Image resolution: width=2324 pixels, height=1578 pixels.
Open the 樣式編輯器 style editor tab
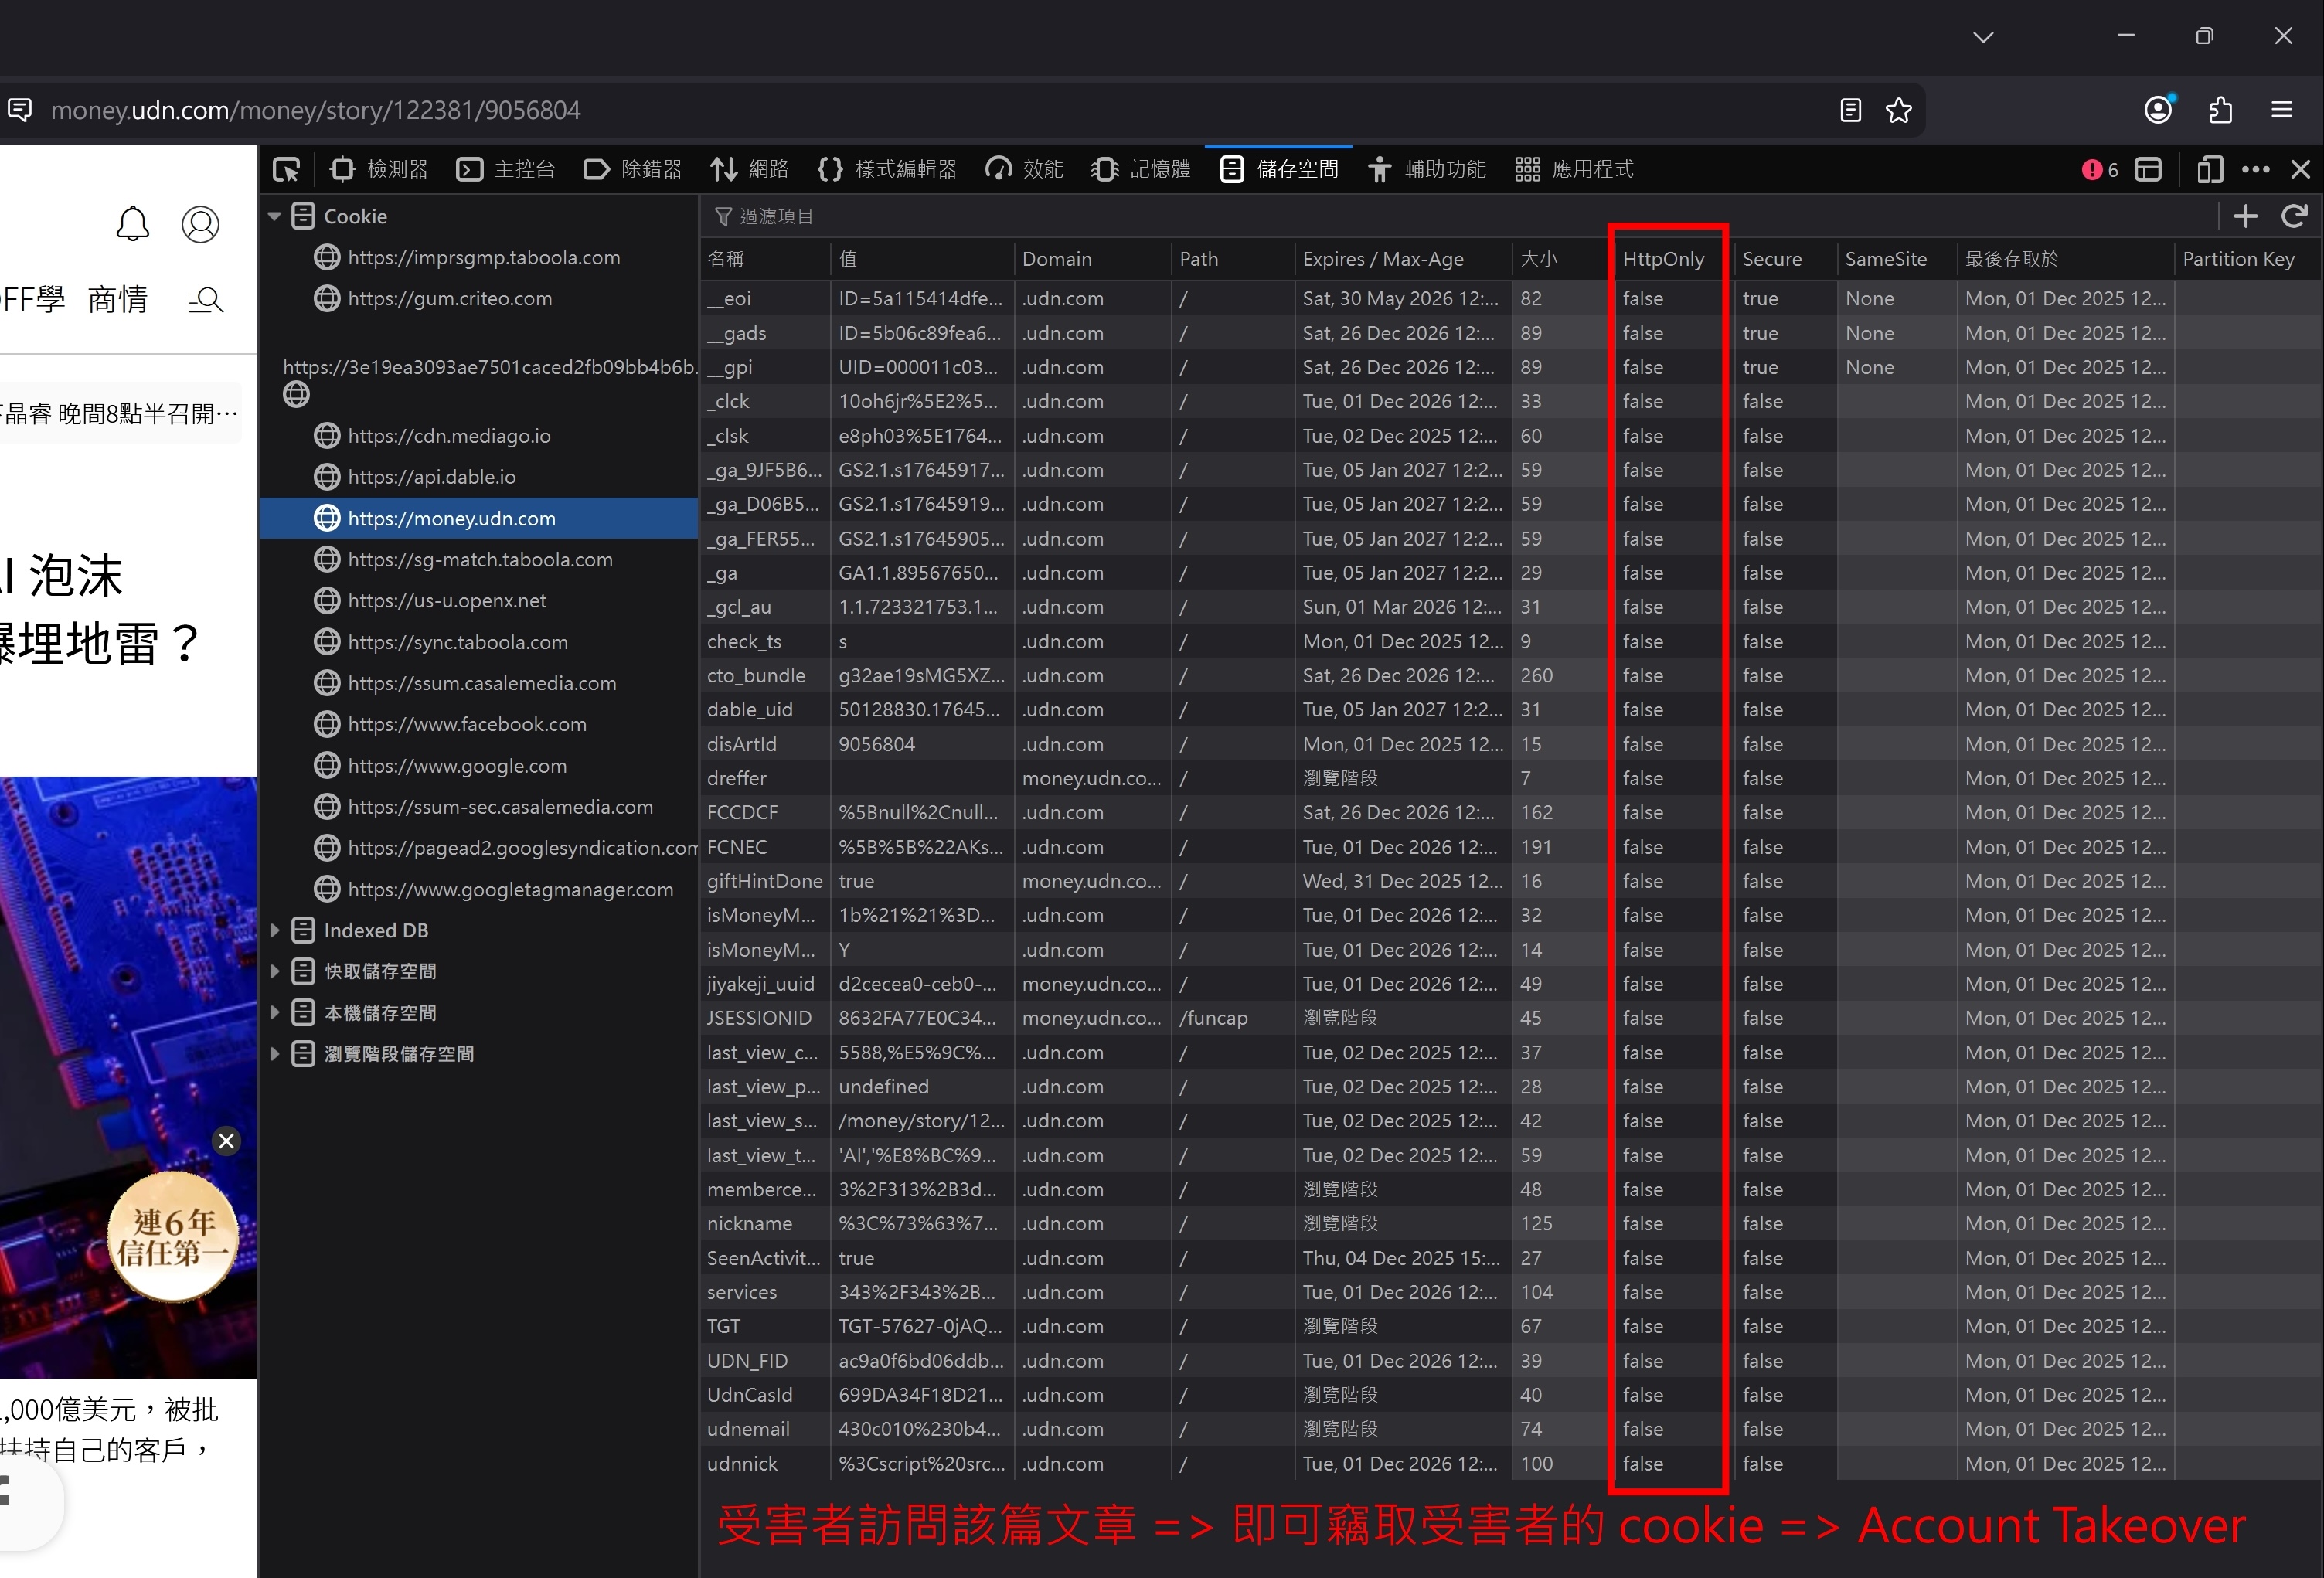(x=887, y=170)
